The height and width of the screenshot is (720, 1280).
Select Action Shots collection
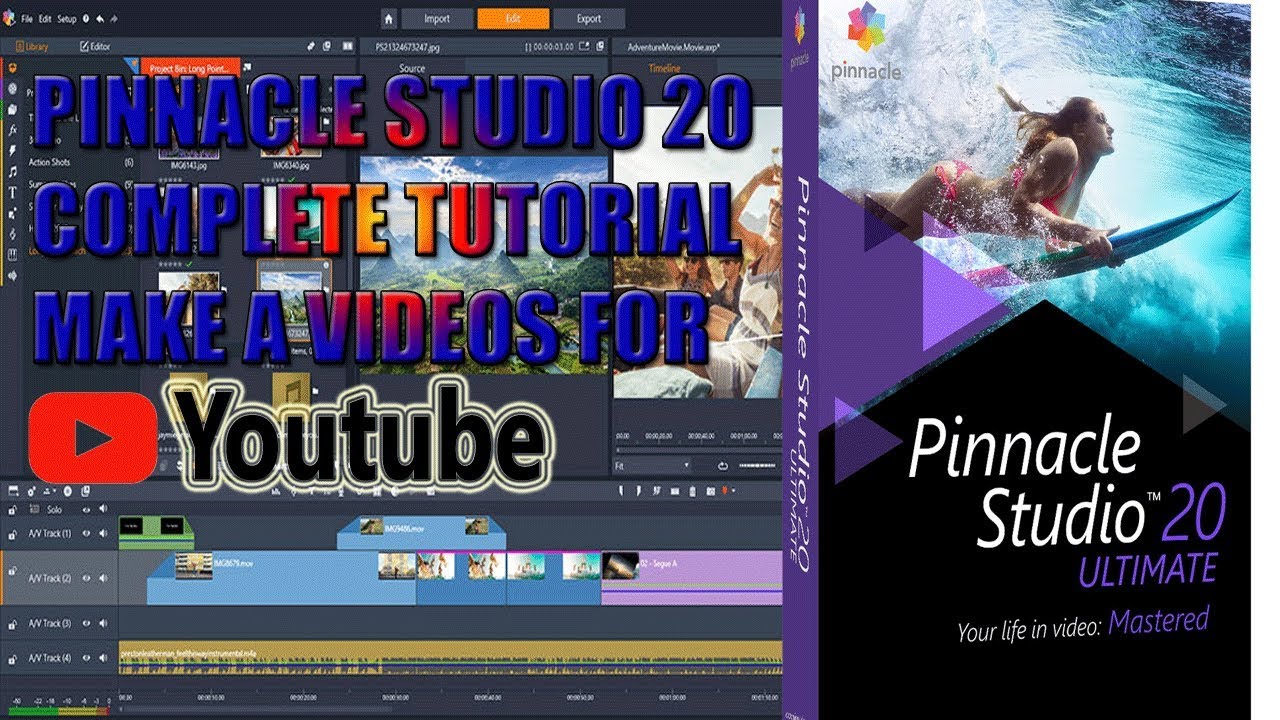(49, 162)
